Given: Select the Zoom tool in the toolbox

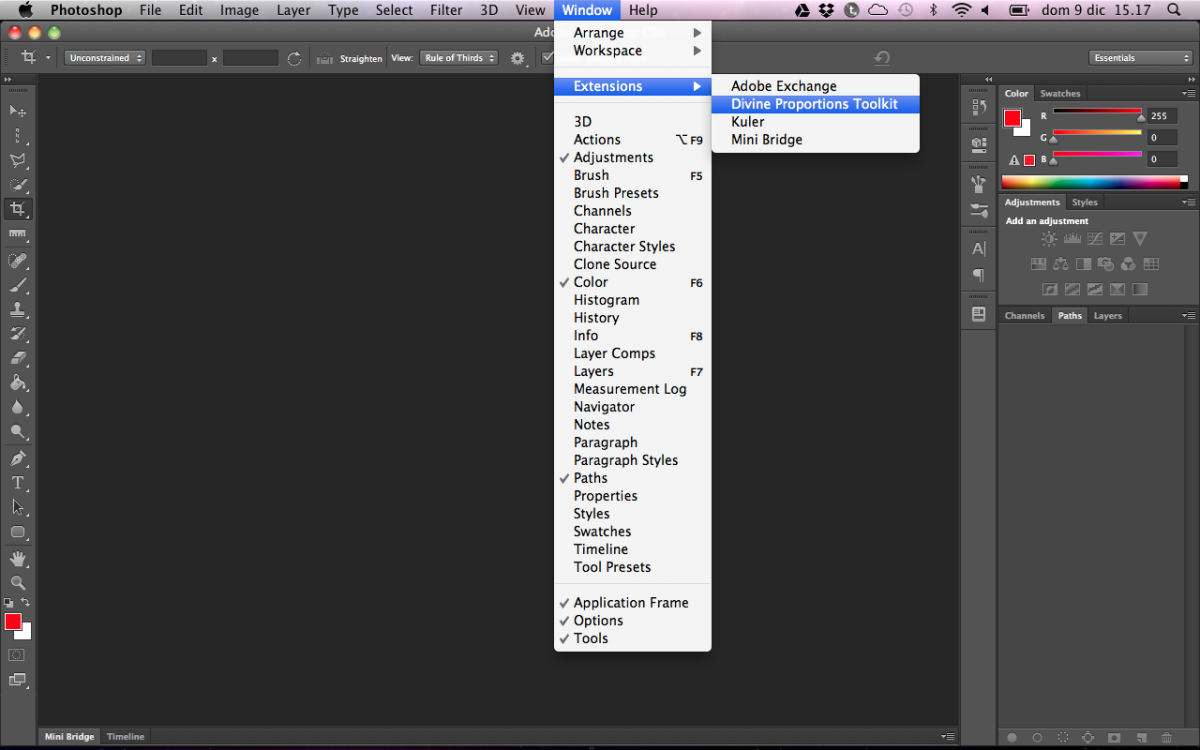Looking at the screenshot, I should [18, 583].
